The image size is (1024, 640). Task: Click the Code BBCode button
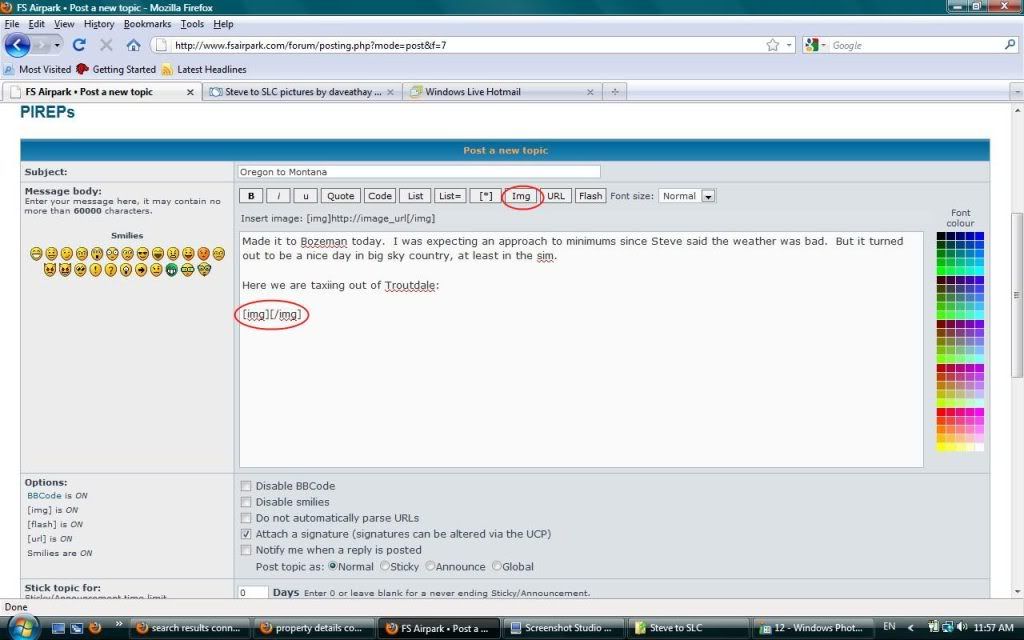pos(379,196)
